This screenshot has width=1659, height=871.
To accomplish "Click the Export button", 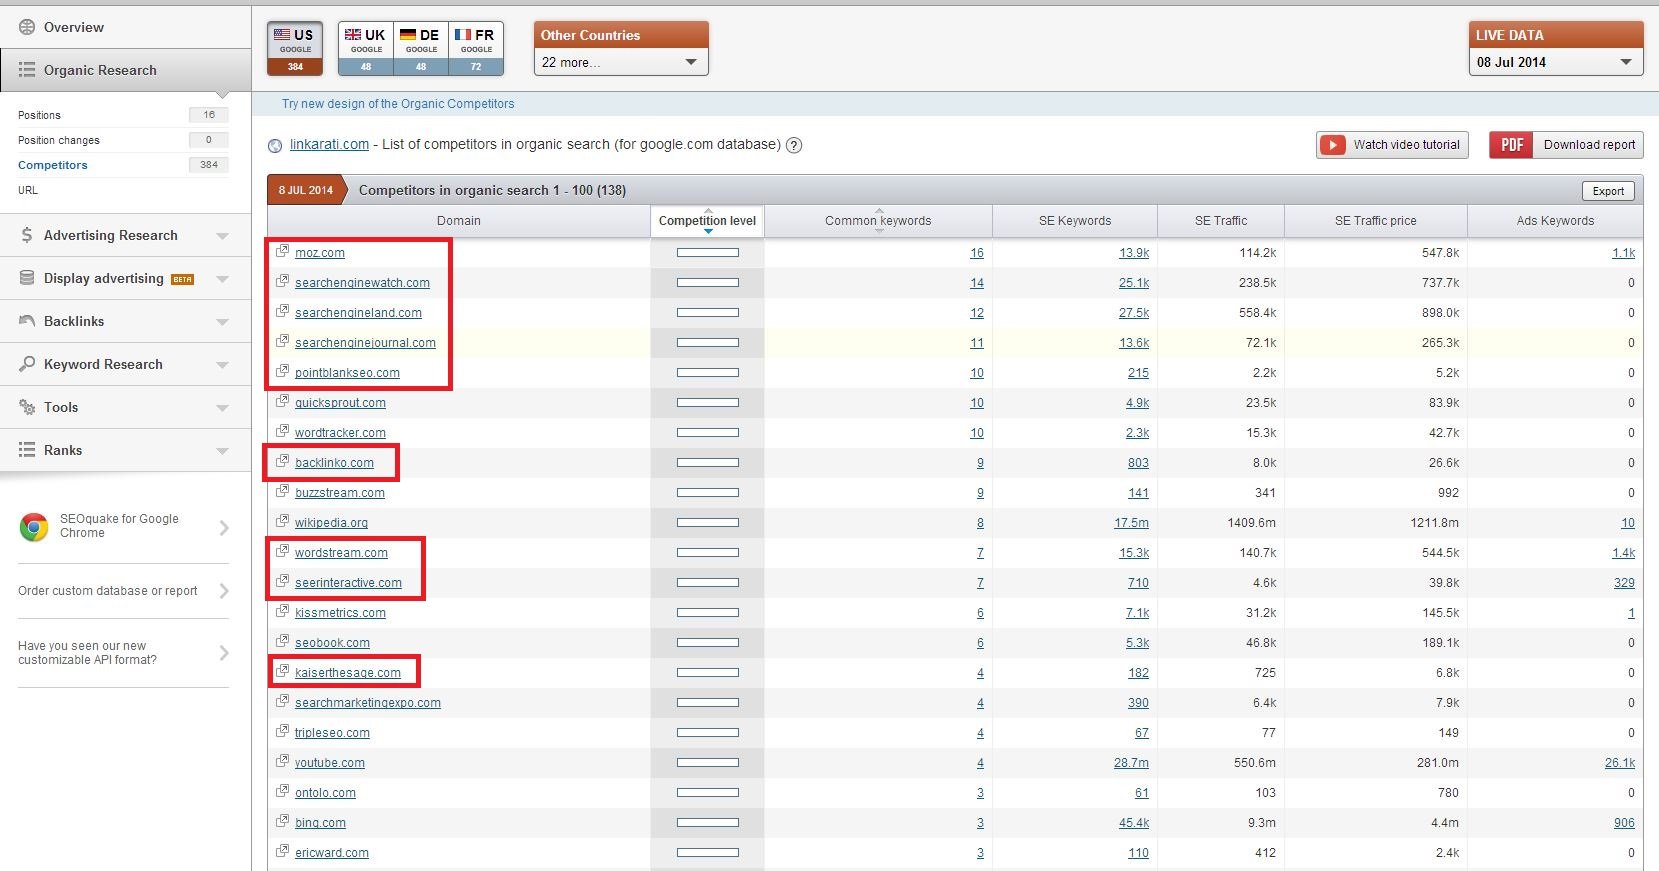I will [x=1607, y=191].
